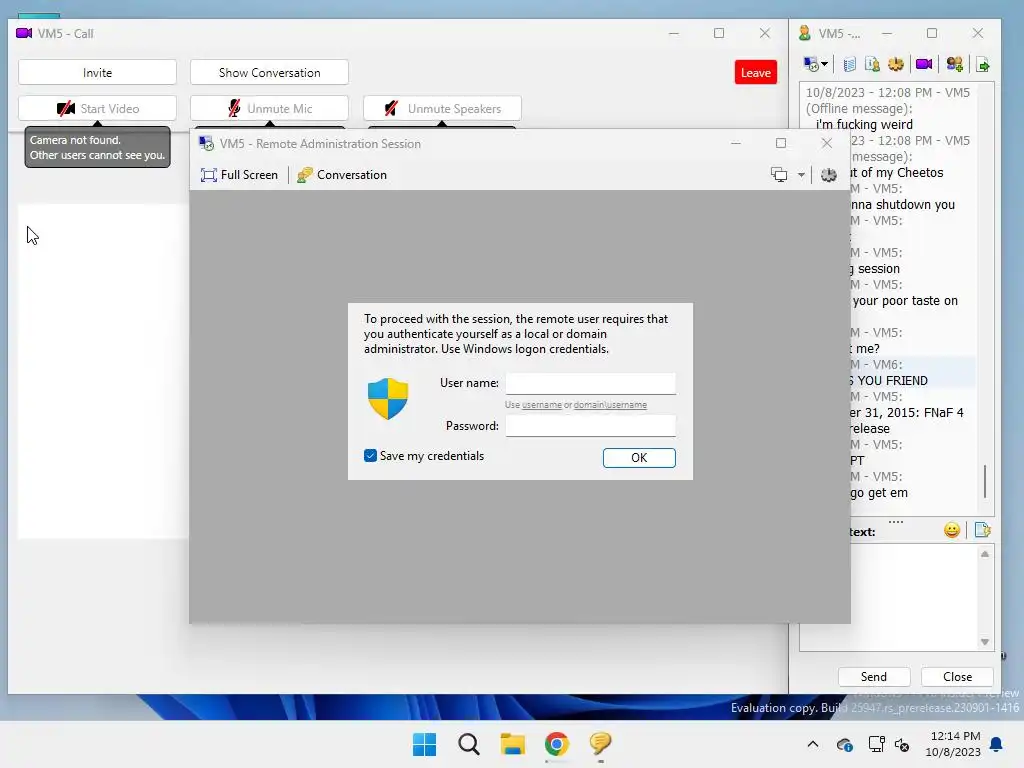This screenshot has width=1024, height=768.
Task: Click Full Screen in the remote session toolbar
Action: coord(239,175)
